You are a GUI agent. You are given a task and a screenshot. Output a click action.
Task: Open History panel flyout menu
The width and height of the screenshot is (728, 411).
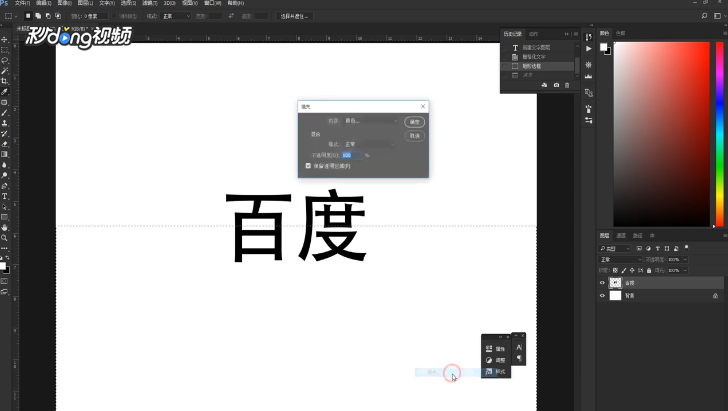point(576,34)
